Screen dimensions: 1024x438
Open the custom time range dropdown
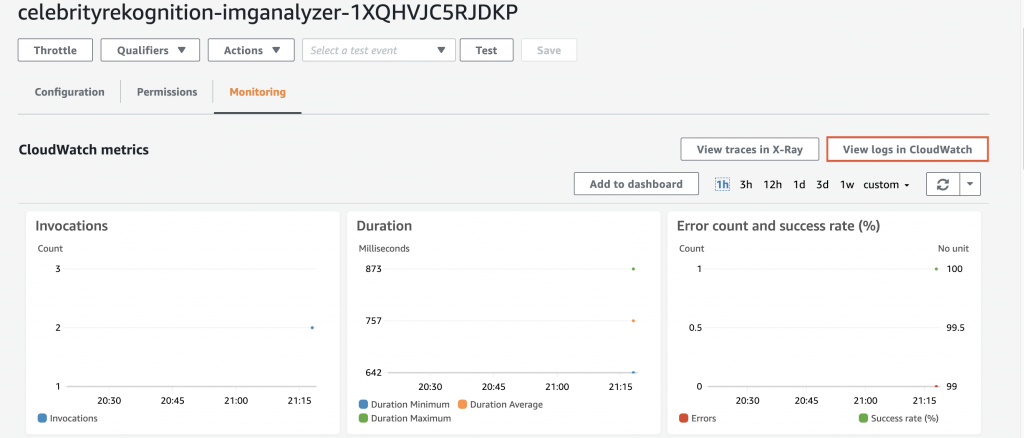pyautogui.click(x=886, y=185)
